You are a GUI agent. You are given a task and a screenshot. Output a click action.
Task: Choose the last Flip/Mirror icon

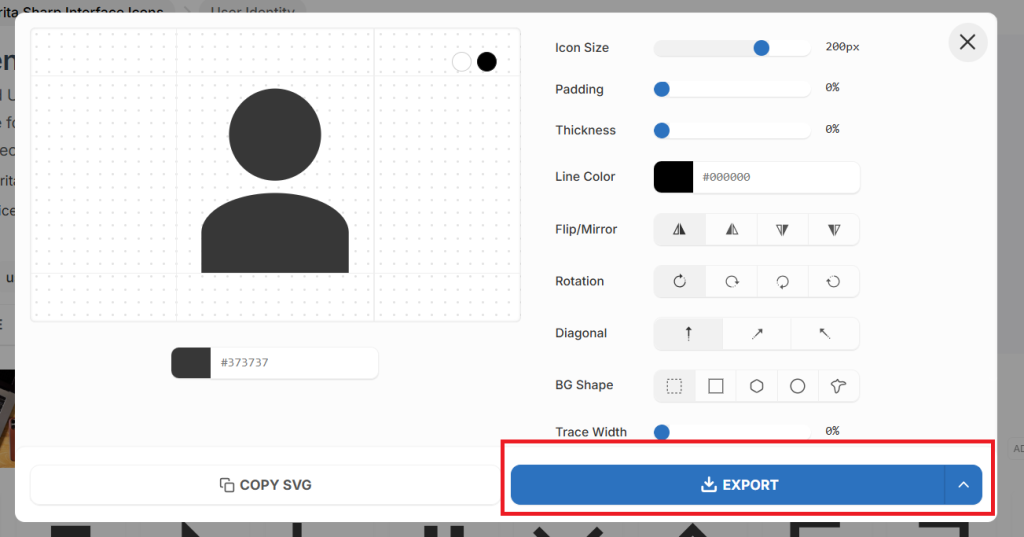pyautogui.click(x=833, y=229)
